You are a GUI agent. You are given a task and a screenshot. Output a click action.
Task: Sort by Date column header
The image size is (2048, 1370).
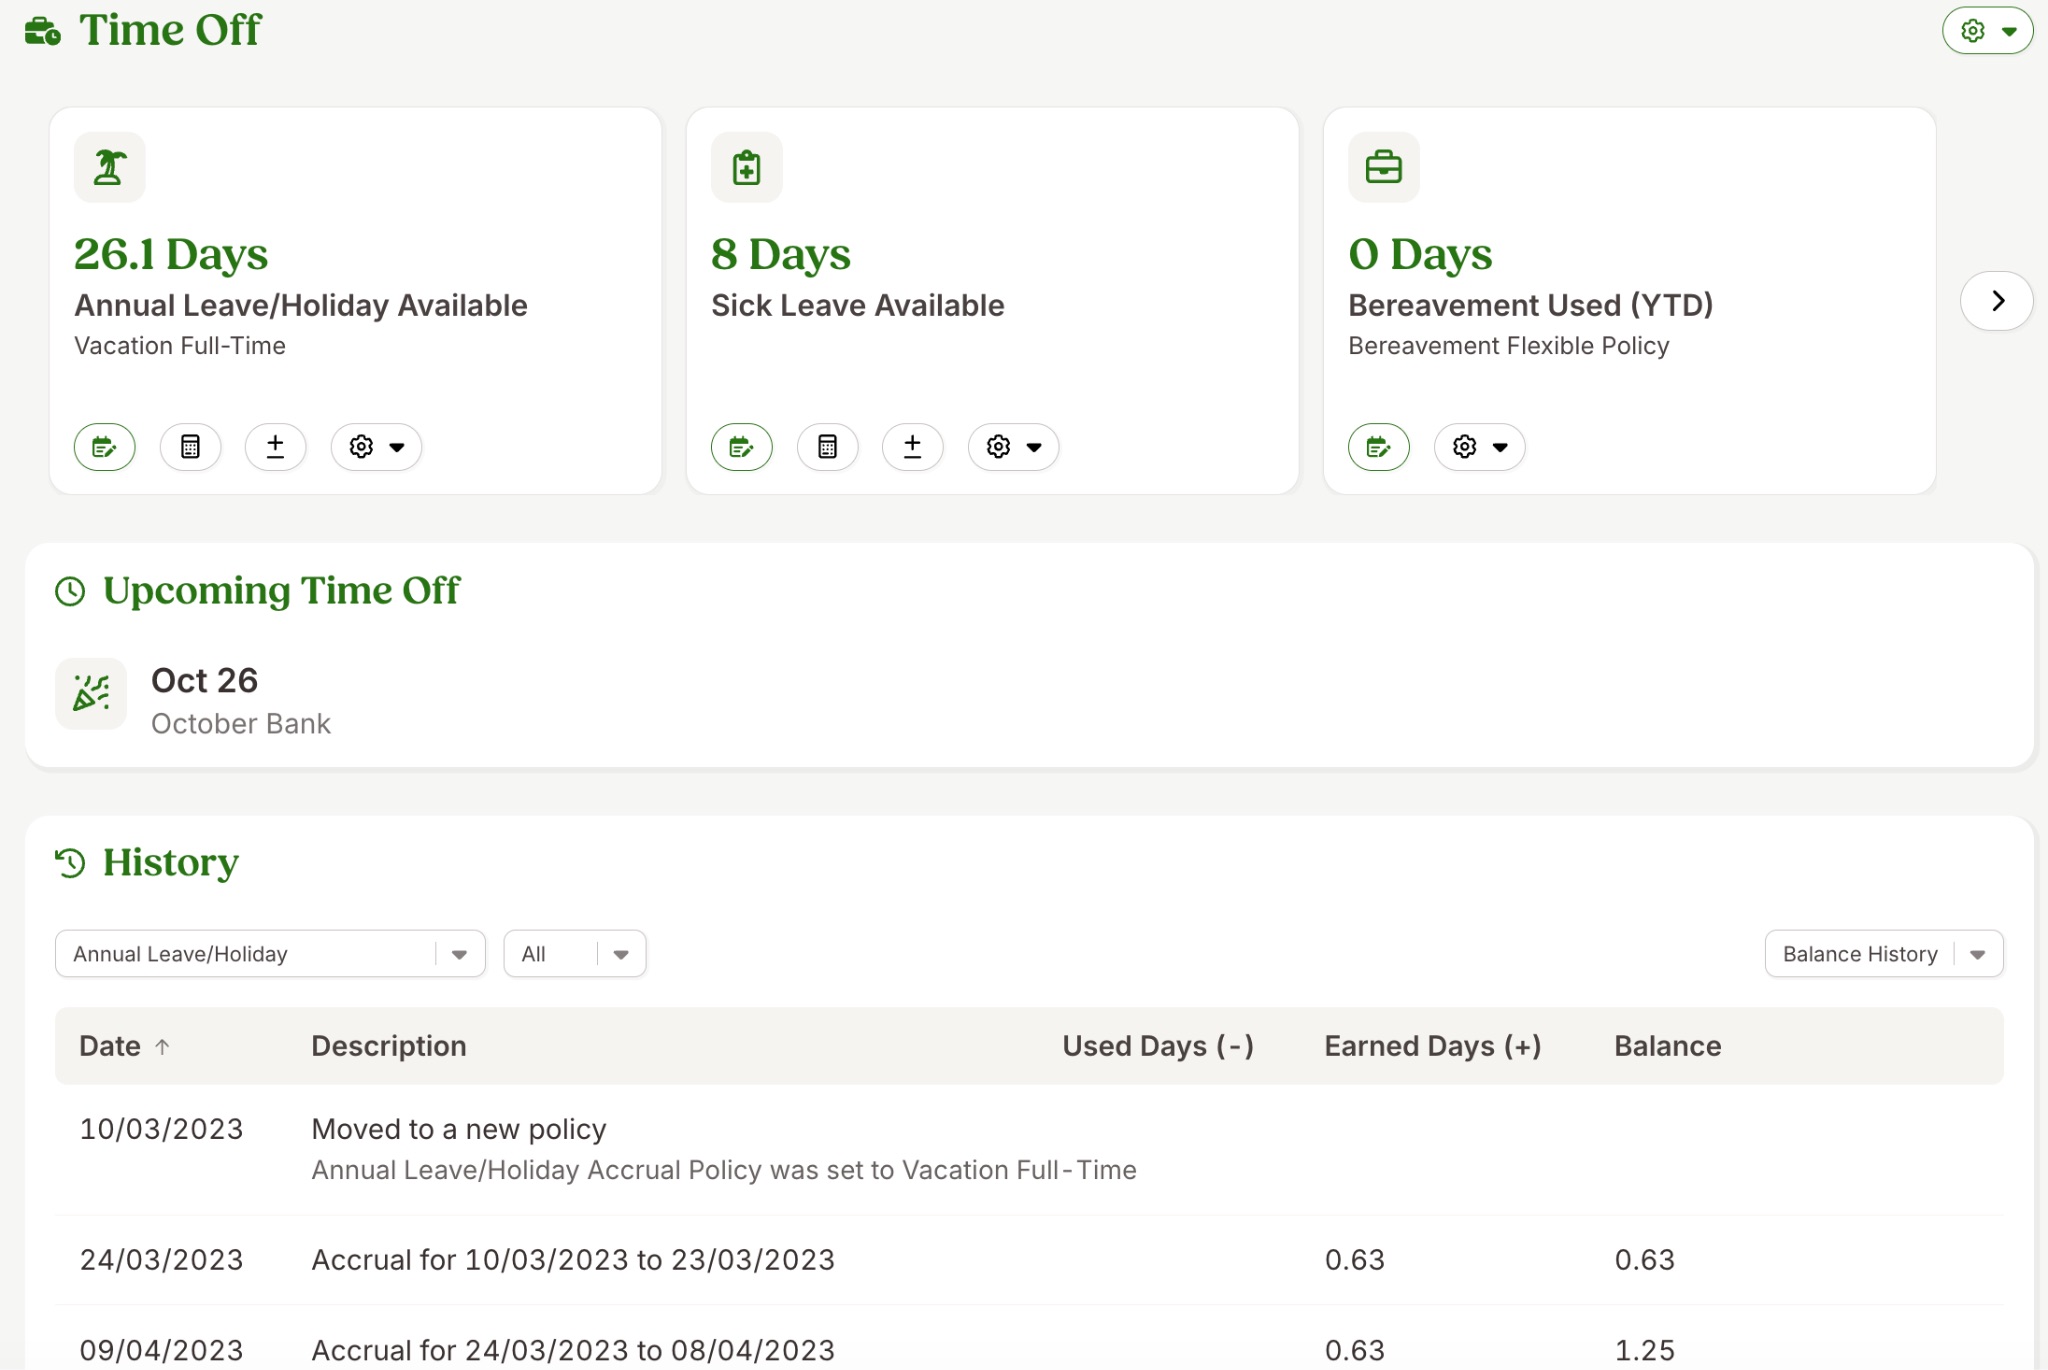[x=110, y=1046]
